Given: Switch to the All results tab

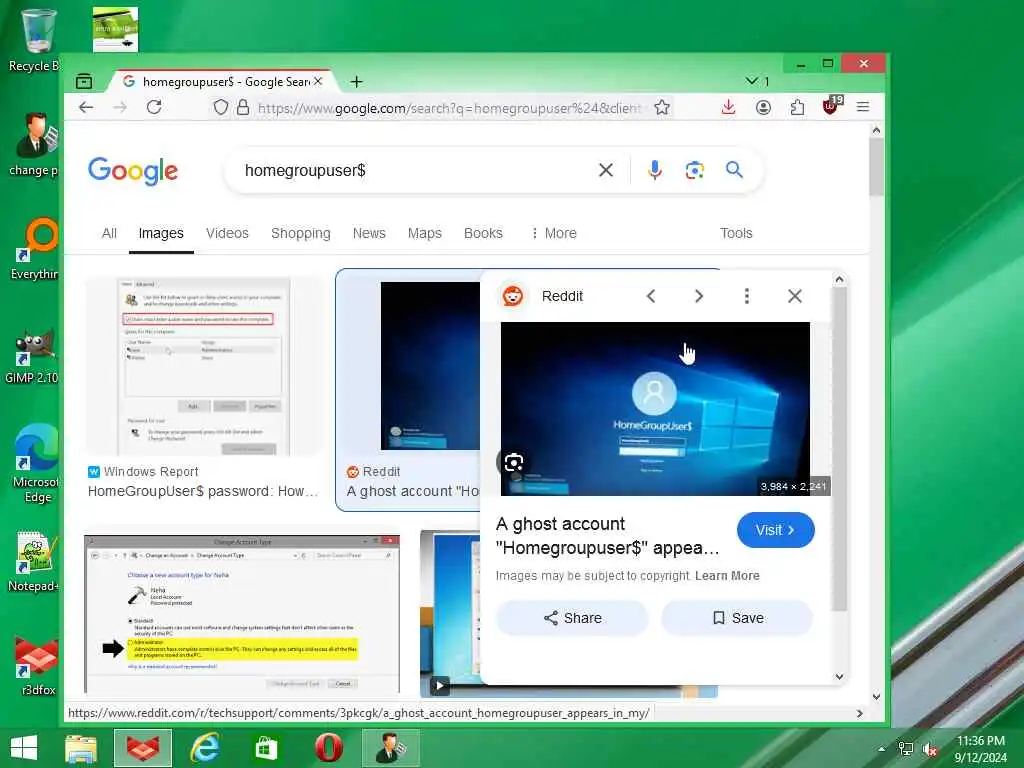Looking at the screenshot, I should coord(109,233).
